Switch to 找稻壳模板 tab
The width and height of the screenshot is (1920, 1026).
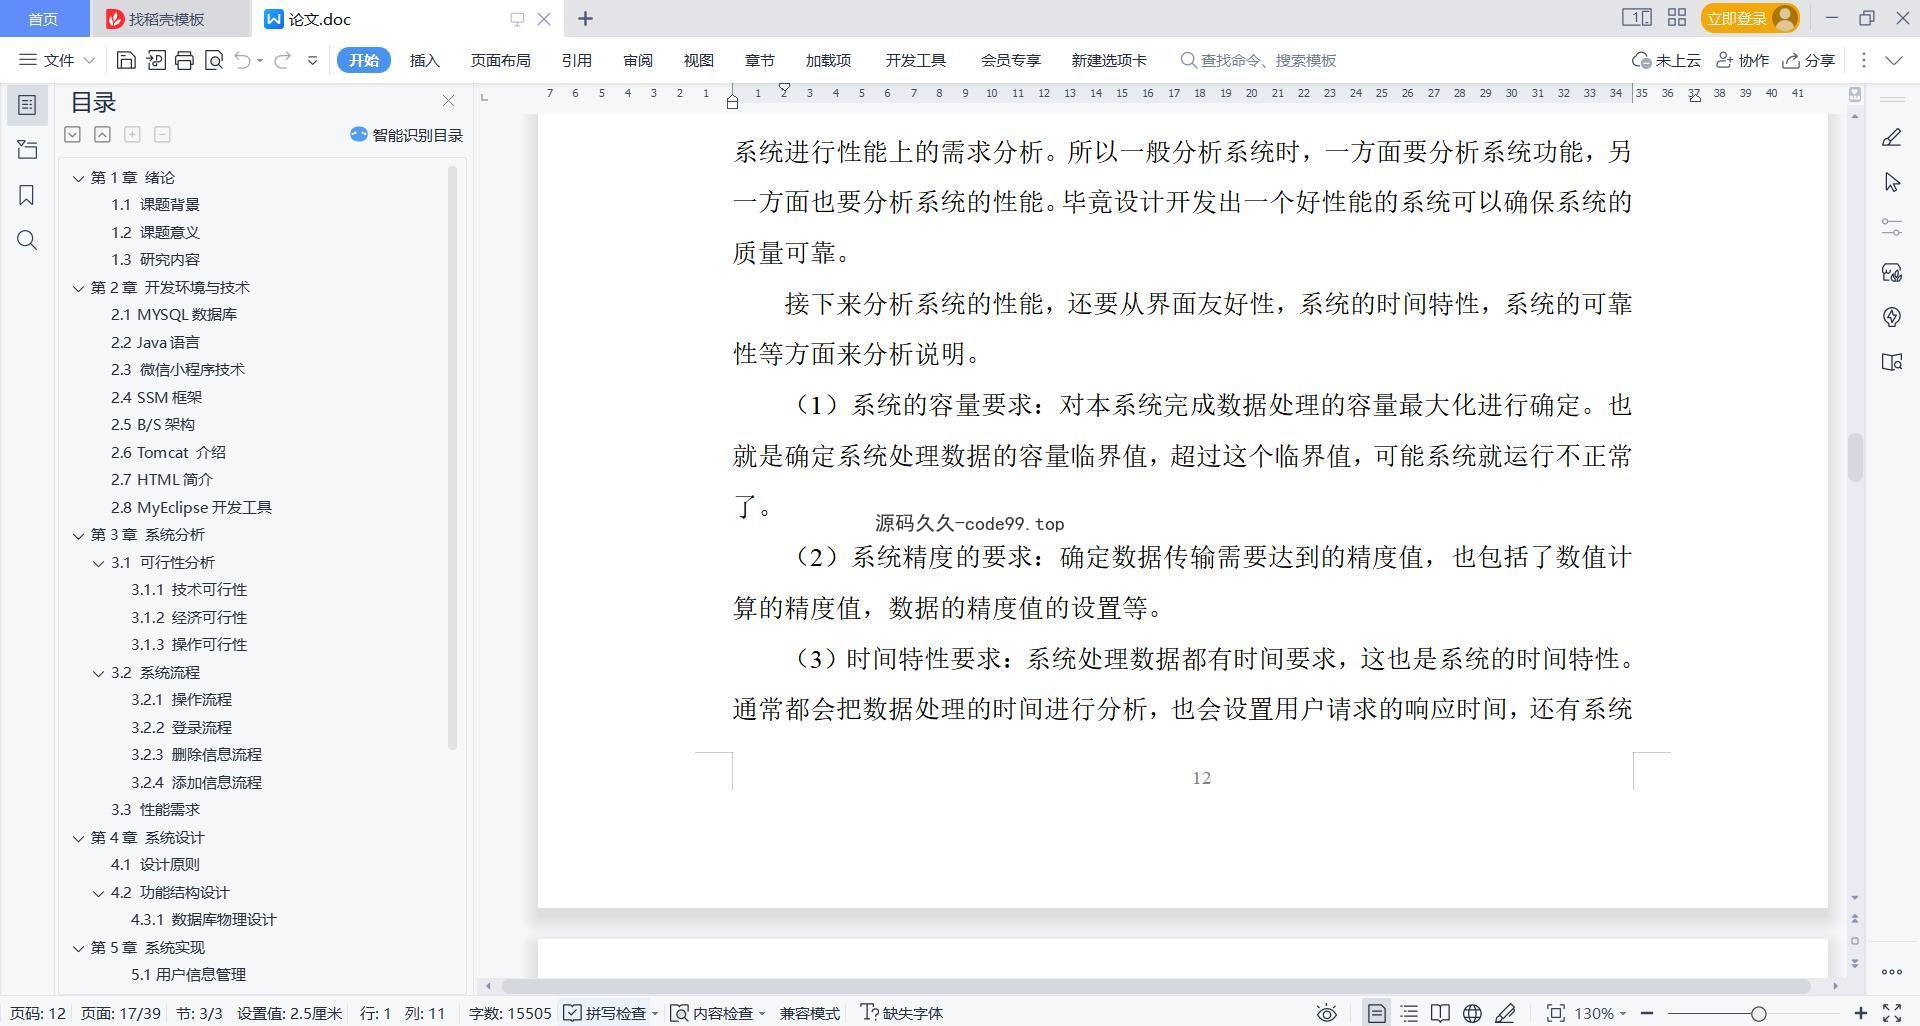coord(166,19)
